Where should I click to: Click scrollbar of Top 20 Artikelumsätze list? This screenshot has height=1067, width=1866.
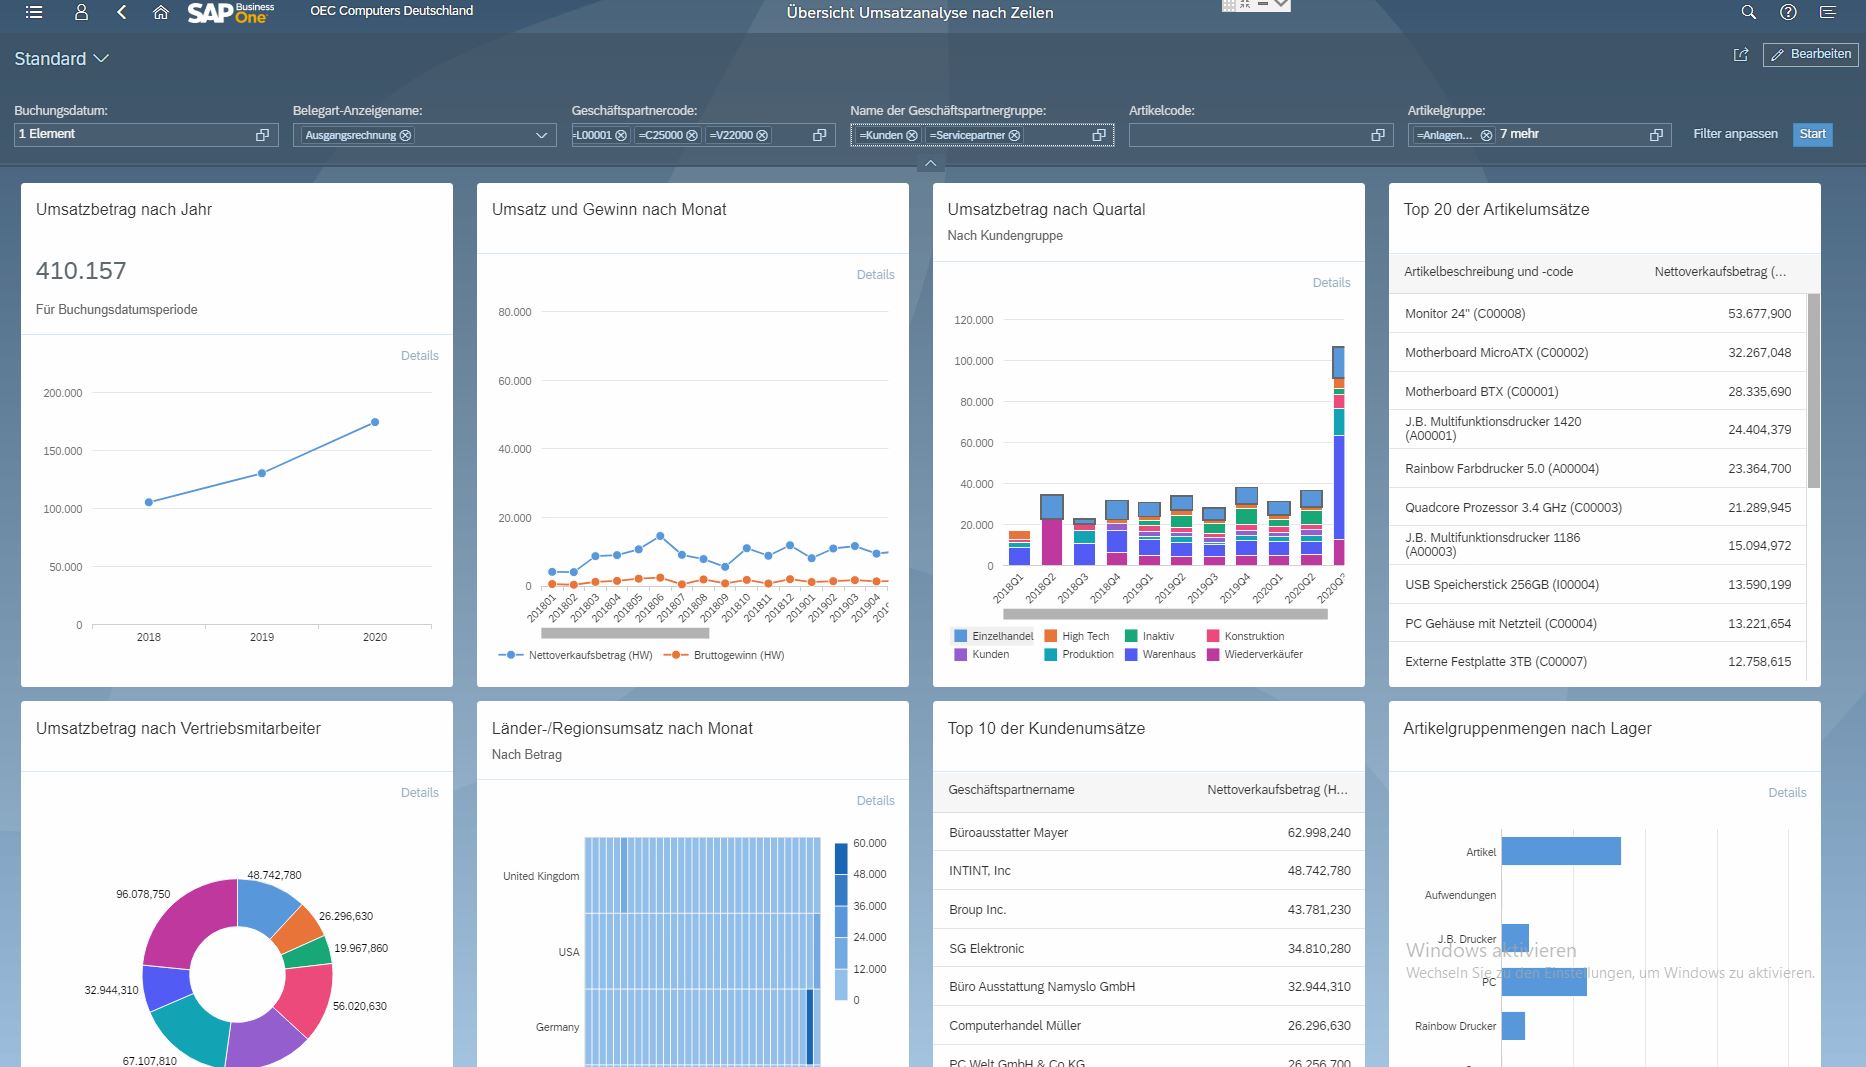(1814, 391)
